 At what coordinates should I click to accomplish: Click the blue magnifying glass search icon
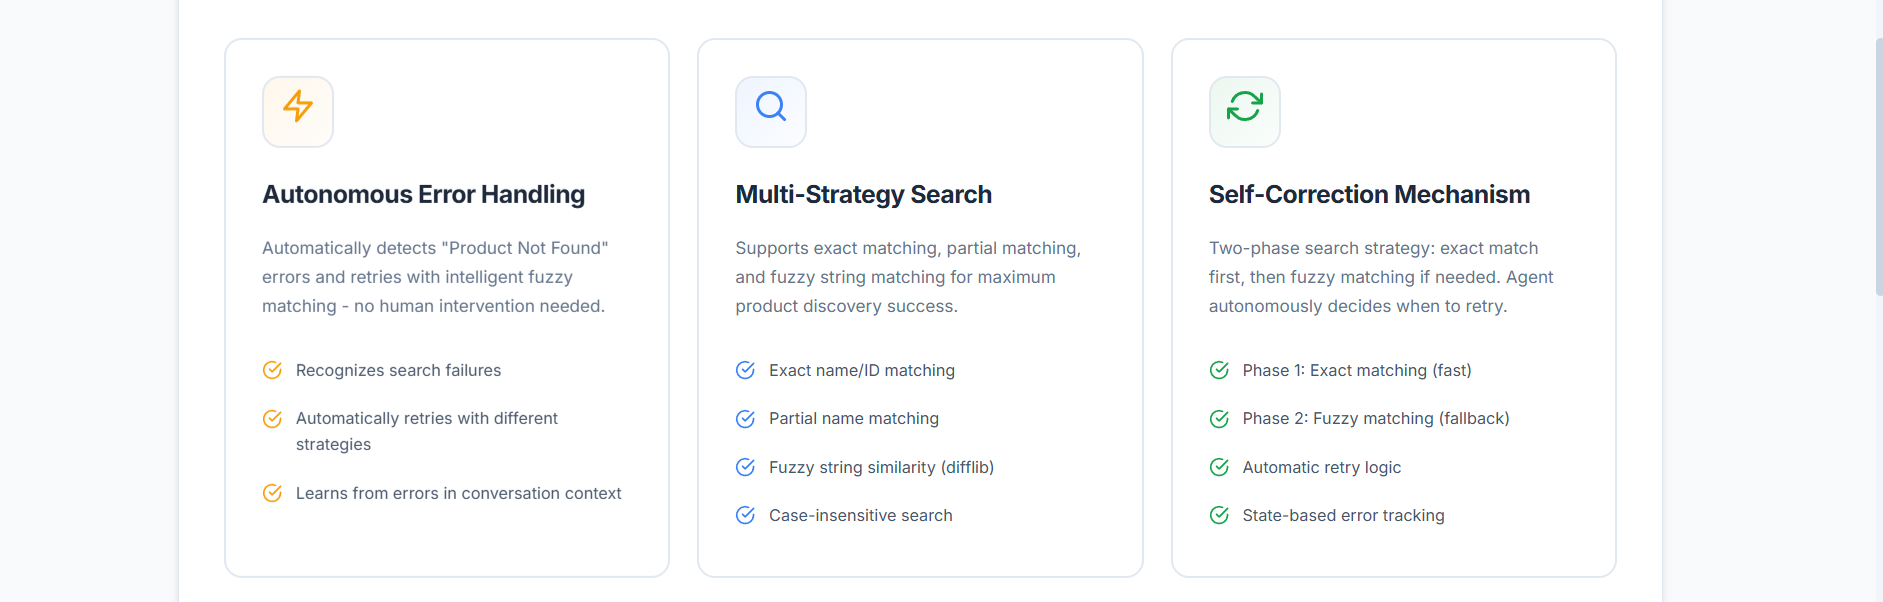pyautogui.click(x=771, y=106)
